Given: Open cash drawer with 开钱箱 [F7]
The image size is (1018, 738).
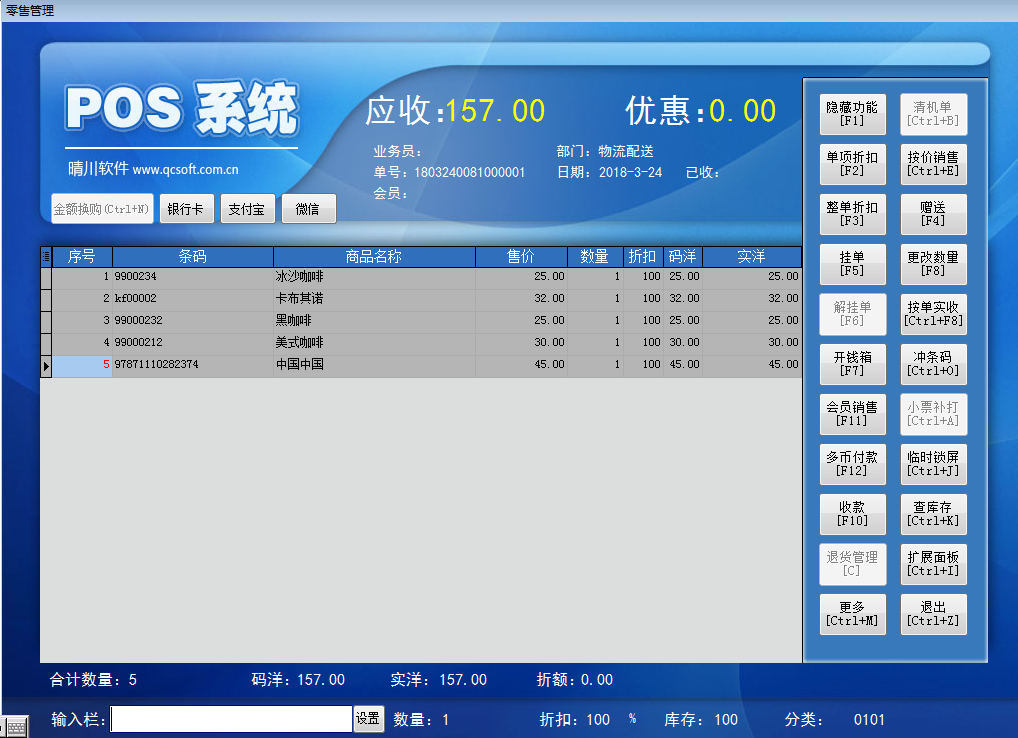Looking at the screenshot, I should 852,364.
